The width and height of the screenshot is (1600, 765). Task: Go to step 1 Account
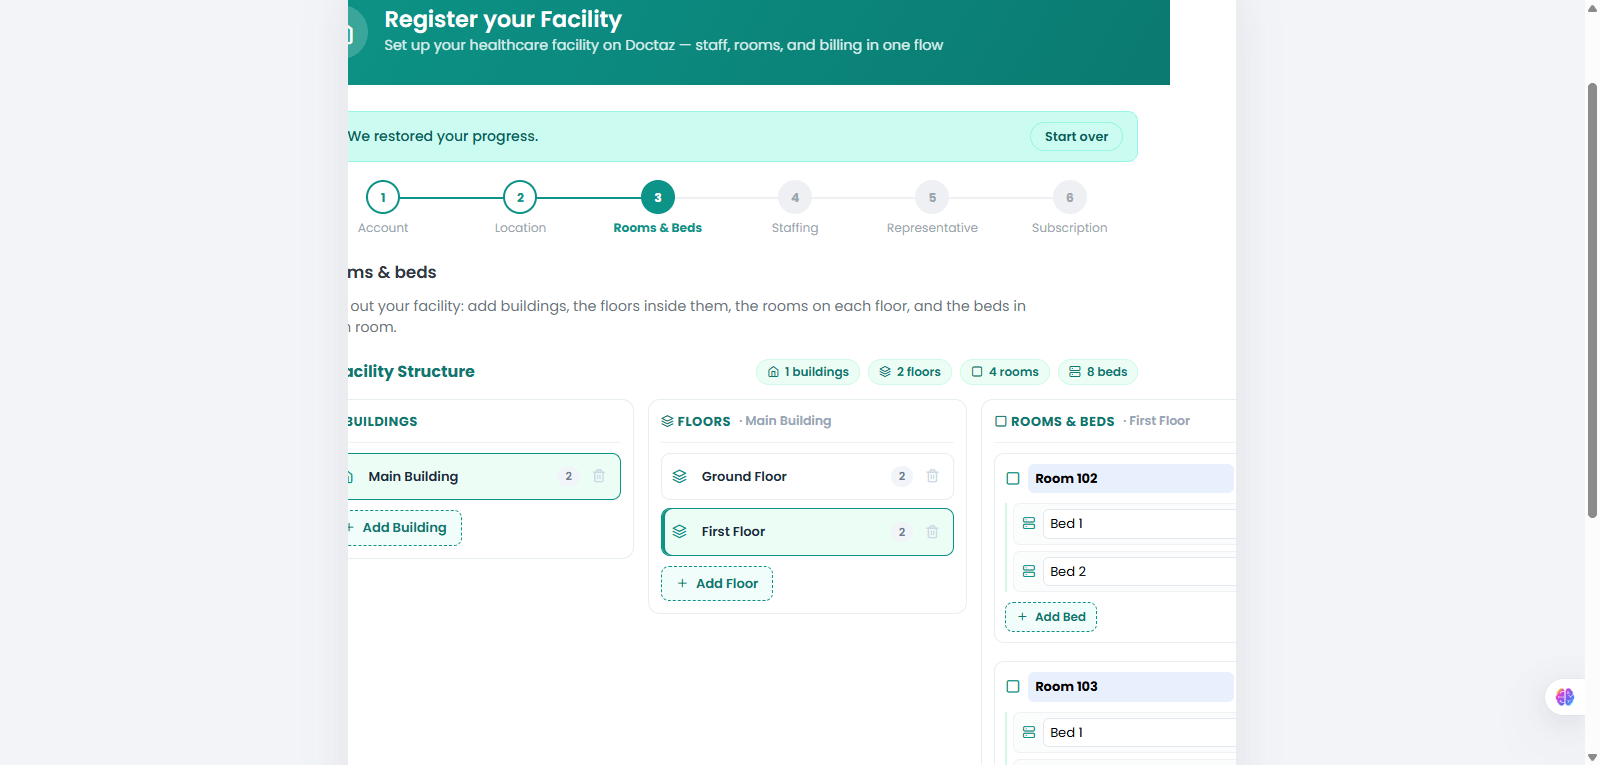(x=383, y=197)
